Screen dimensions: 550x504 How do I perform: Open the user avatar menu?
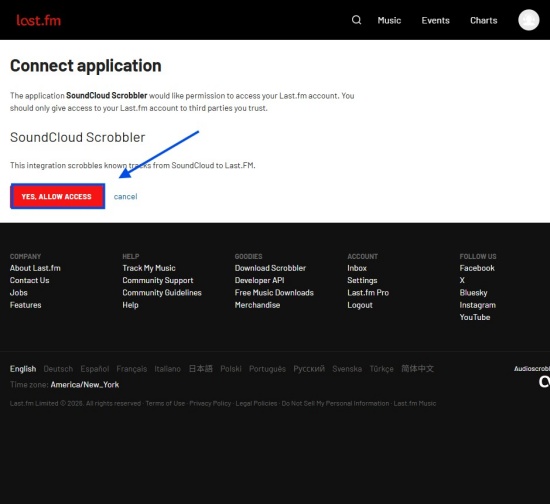coord(529,20)
